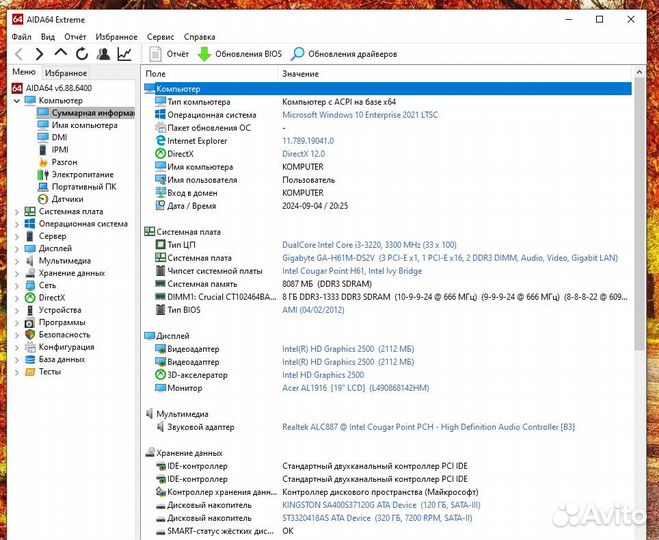Open the Файл menu
The height and width of the screenshot is (540, 659).
pos(21,37)
